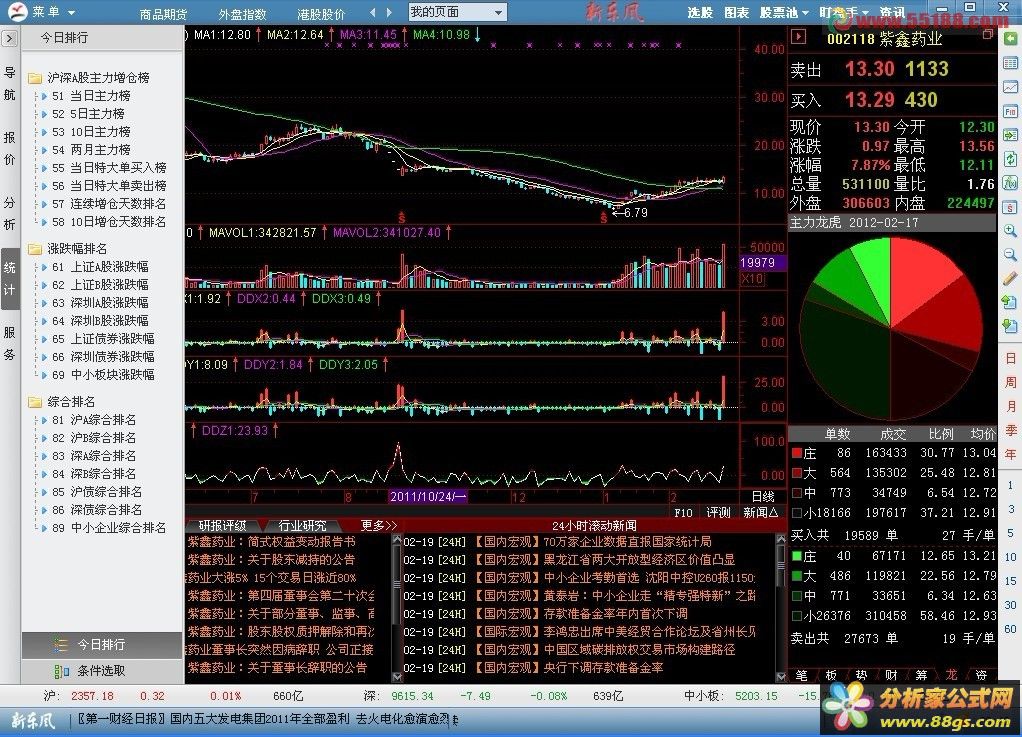This screenshot has width=1022, height=737.
Task: Select the 15 minute period
Action: tap(1010, 581)
